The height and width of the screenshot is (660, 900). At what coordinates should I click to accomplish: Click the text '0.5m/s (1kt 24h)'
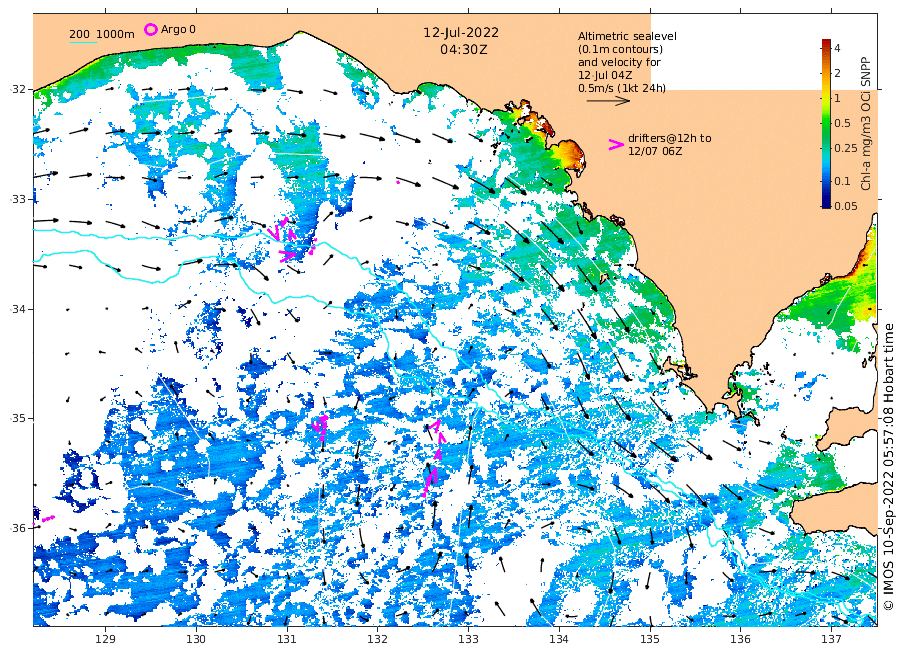pos(622,88)
